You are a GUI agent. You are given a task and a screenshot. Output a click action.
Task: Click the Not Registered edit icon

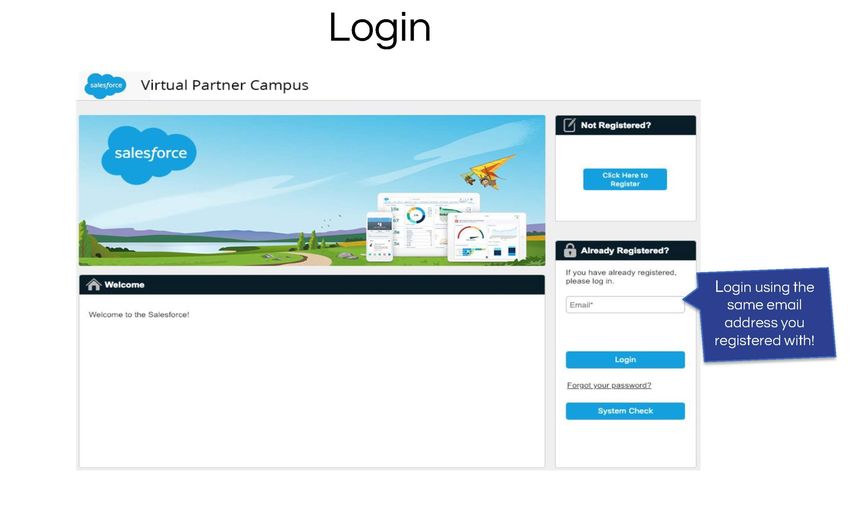569,125
